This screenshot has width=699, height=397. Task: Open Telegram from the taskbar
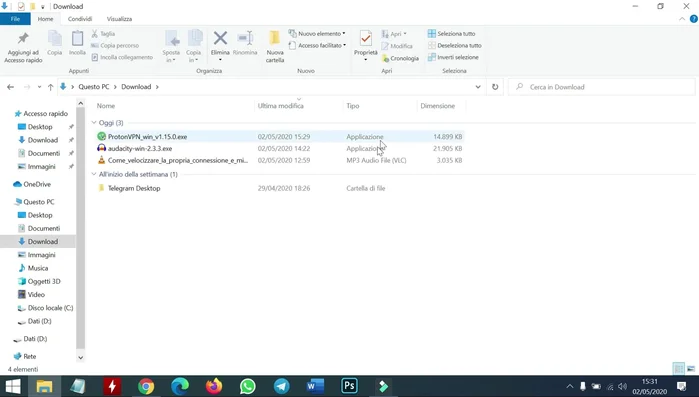(x=281, y=386)
